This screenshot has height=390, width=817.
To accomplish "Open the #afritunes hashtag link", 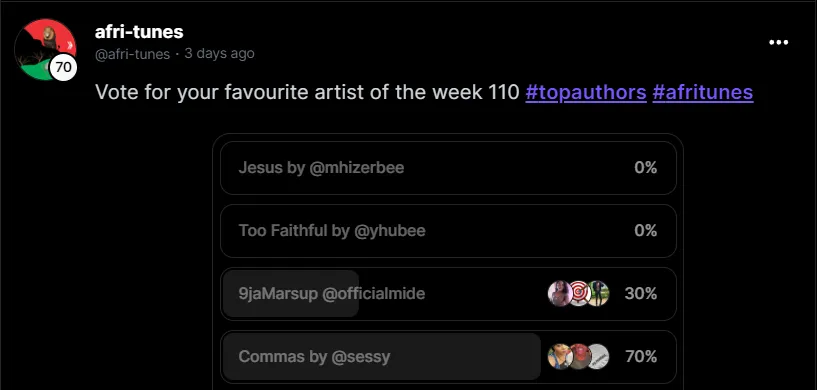I will tap(703, 92).
